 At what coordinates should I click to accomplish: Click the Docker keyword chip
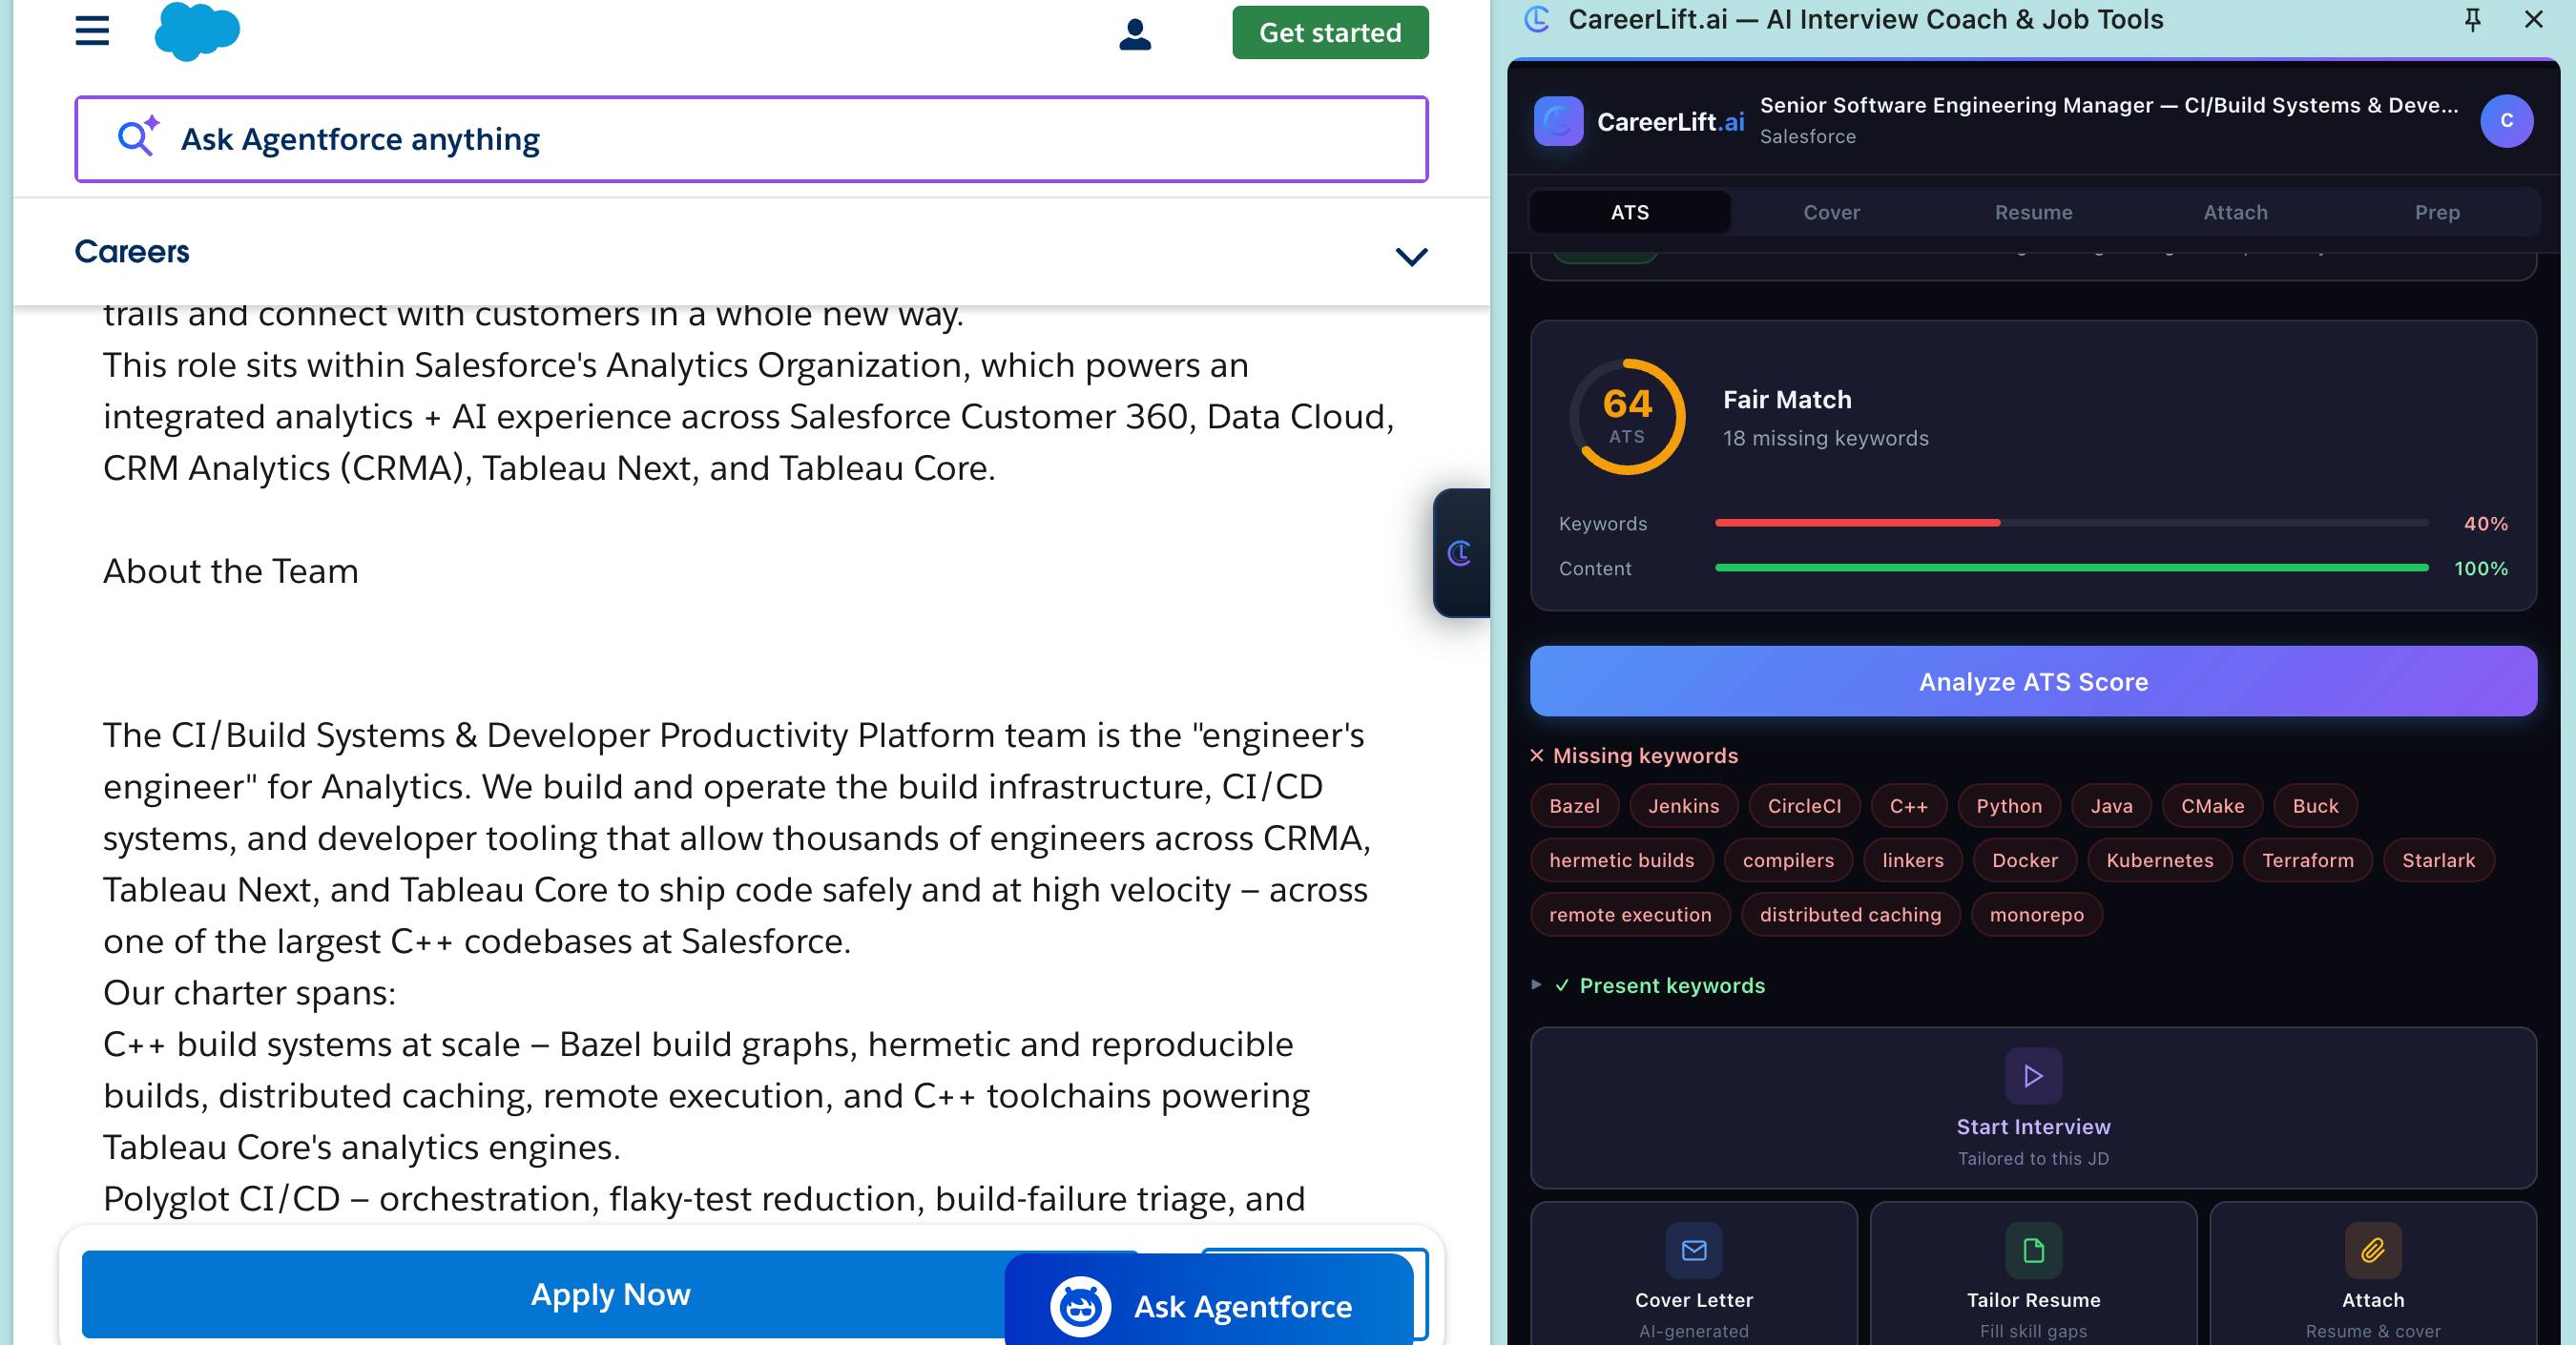coord(2025,860)
